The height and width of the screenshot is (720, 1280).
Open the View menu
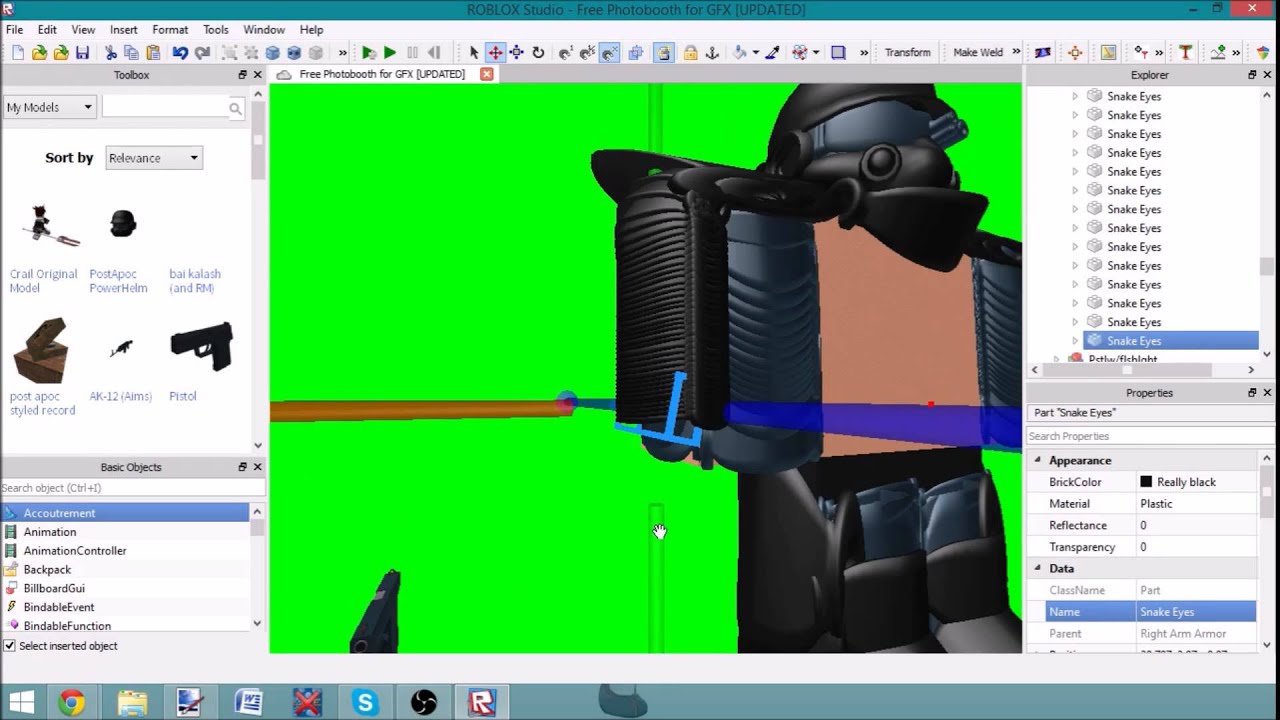click(x=83, y=30)
